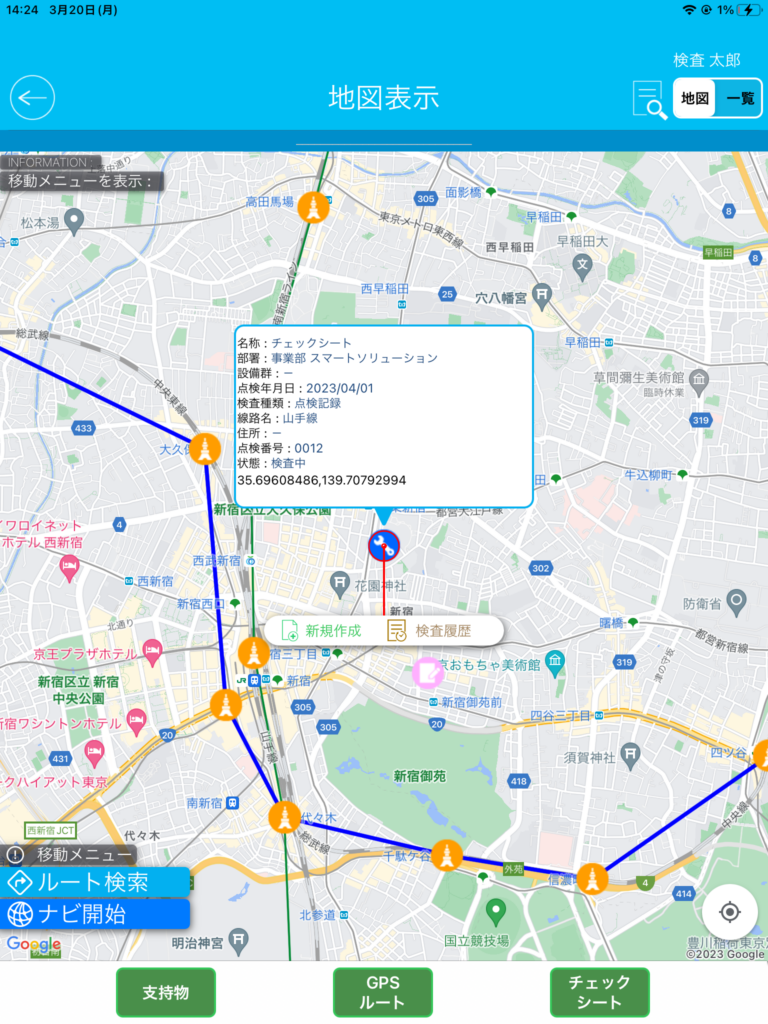Open the list search icon

point(649,100)
